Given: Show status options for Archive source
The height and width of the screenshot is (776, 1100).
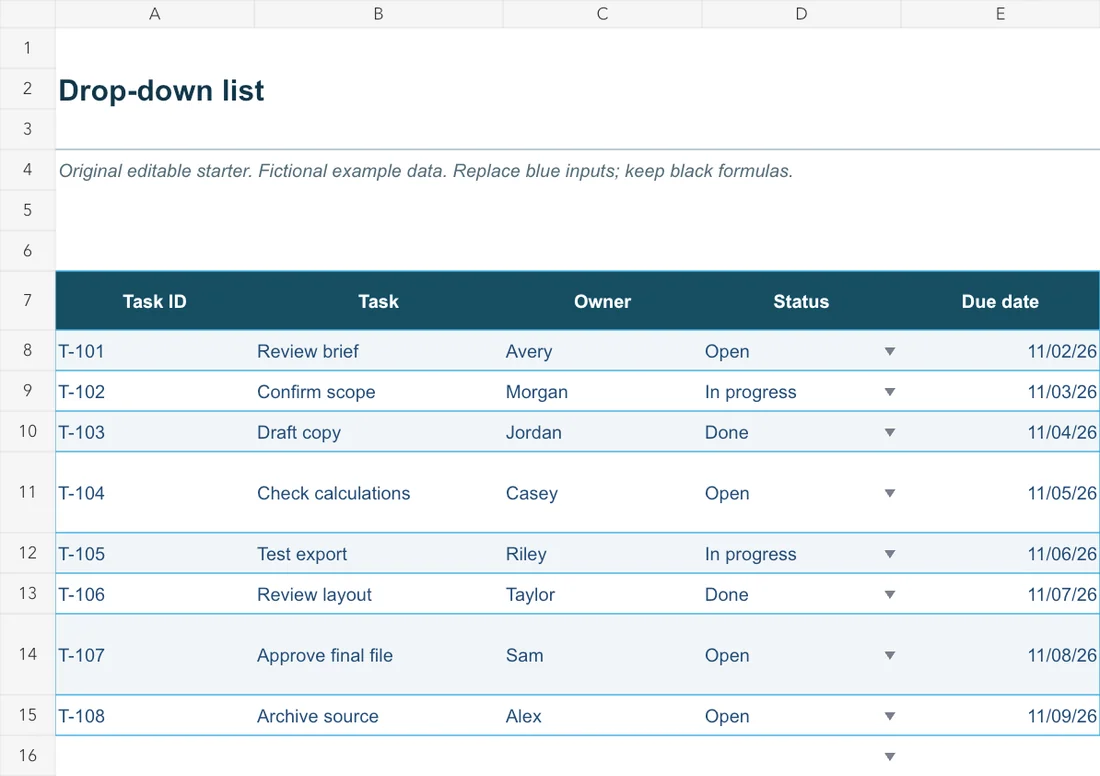Looking at the screenshot, I should pyautogui.click(x=890, y=716).
